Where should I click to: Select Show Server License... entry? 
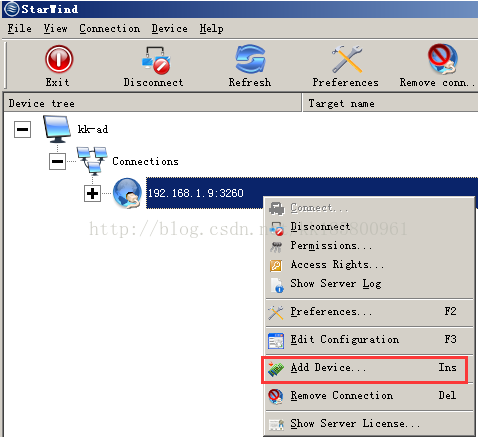click(x=369, y=424)
